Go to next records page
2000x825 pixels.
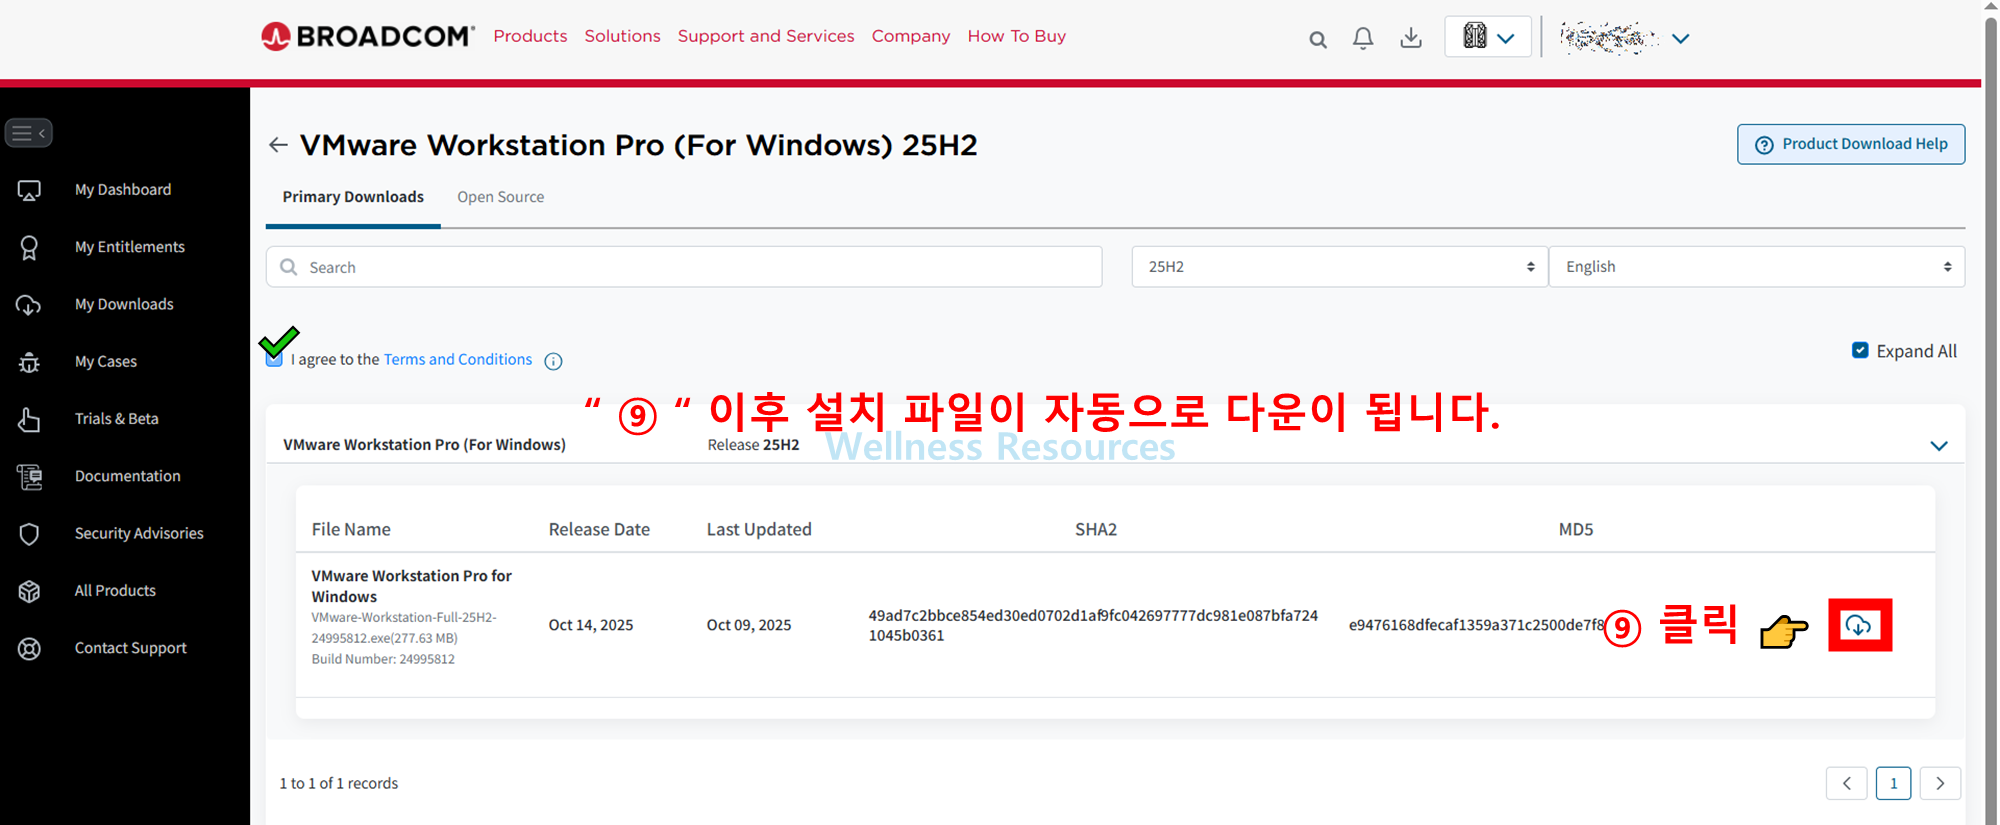[1940, 783]
